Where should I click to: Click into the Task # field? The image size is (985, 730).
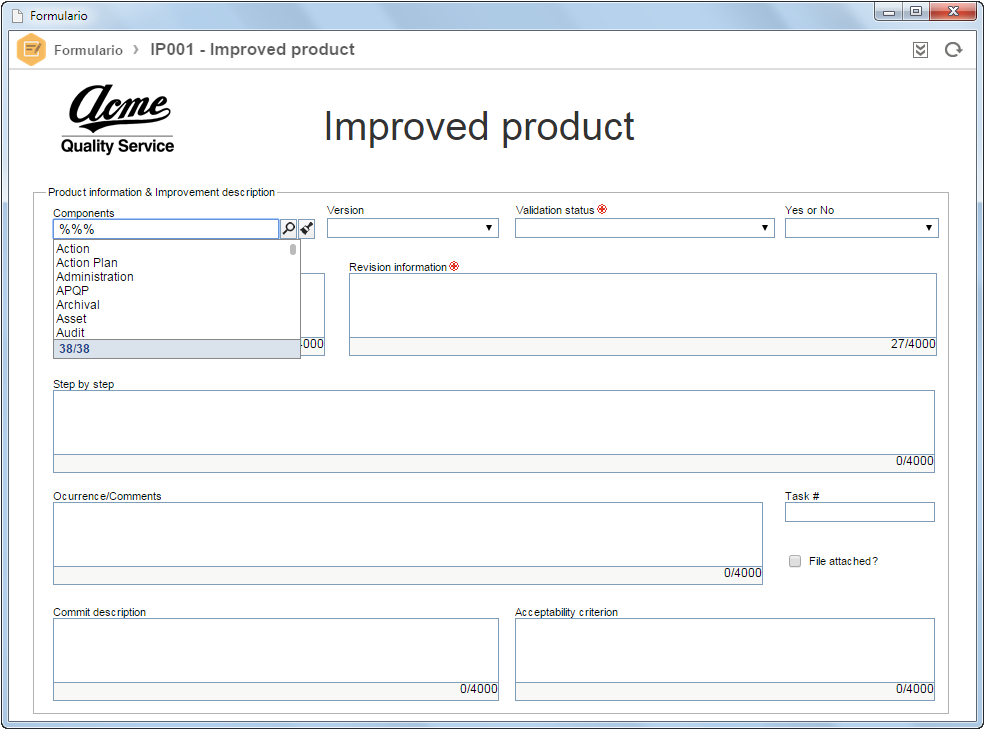tap(859, 512)
